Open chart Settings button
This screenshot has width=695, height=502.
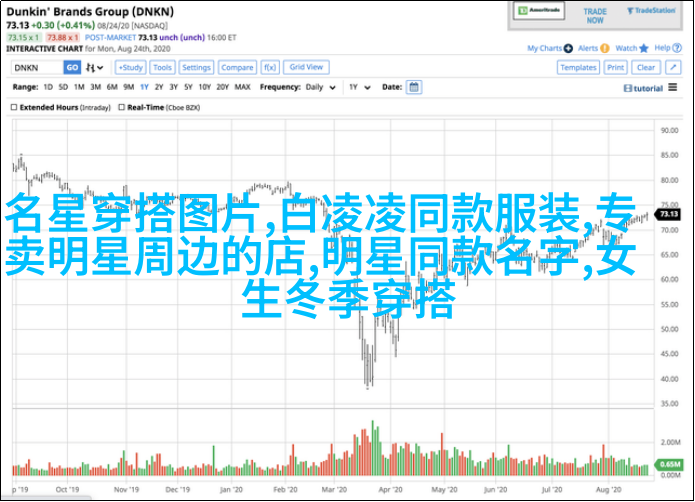coord(196,67)
